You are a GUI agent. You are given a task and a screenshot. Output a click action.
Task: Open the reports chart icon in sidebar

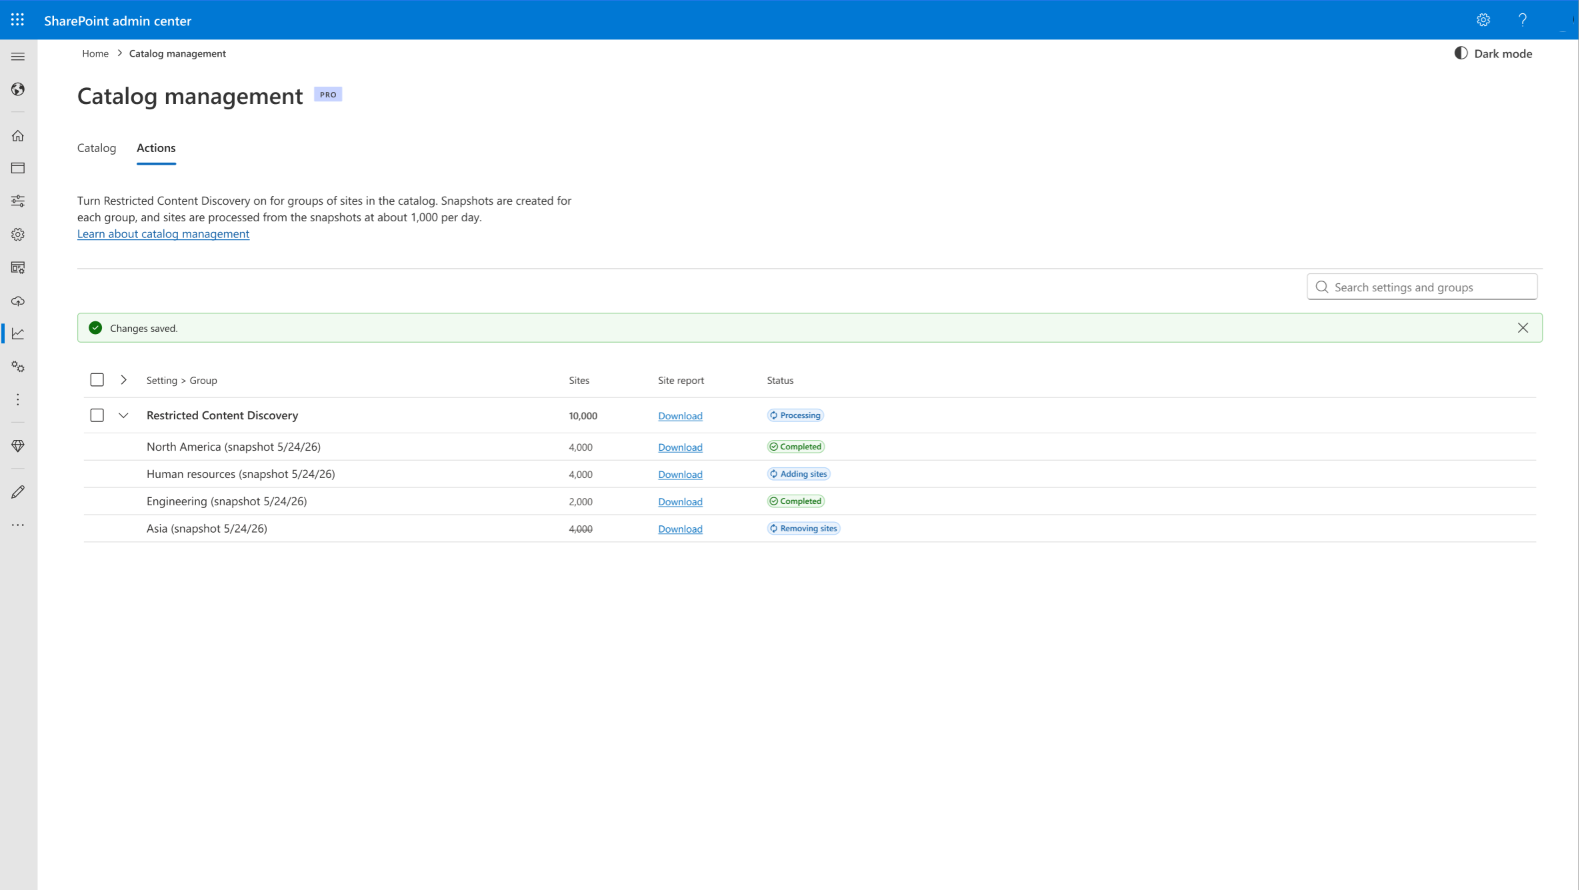[x=18, y=334]
